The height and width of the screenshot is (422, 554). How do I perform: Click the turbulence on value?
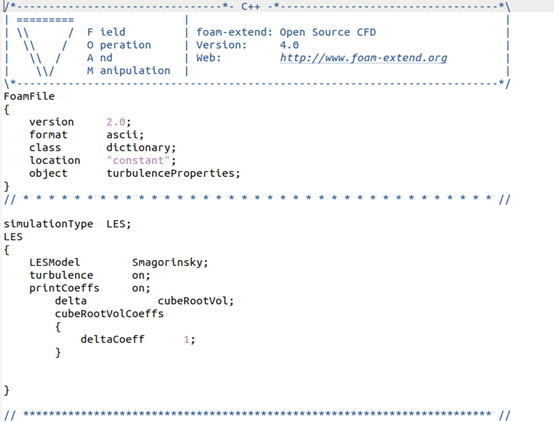point(138,276)
